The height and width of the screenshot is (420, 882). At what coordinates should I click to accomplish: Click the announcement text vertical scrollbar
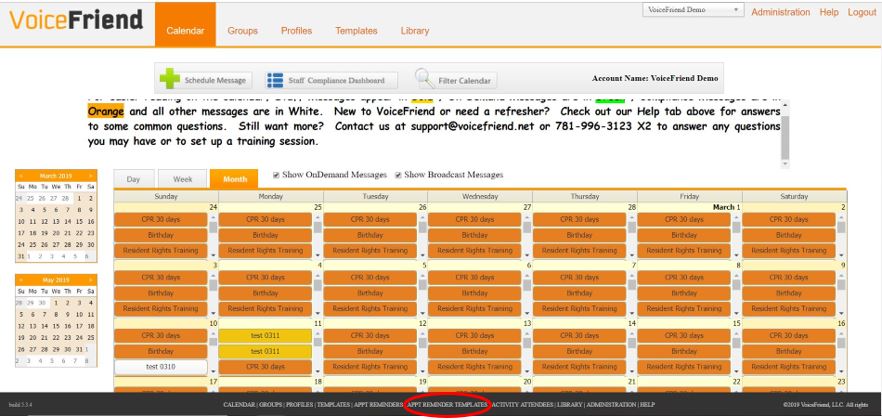tap(785, 134)
